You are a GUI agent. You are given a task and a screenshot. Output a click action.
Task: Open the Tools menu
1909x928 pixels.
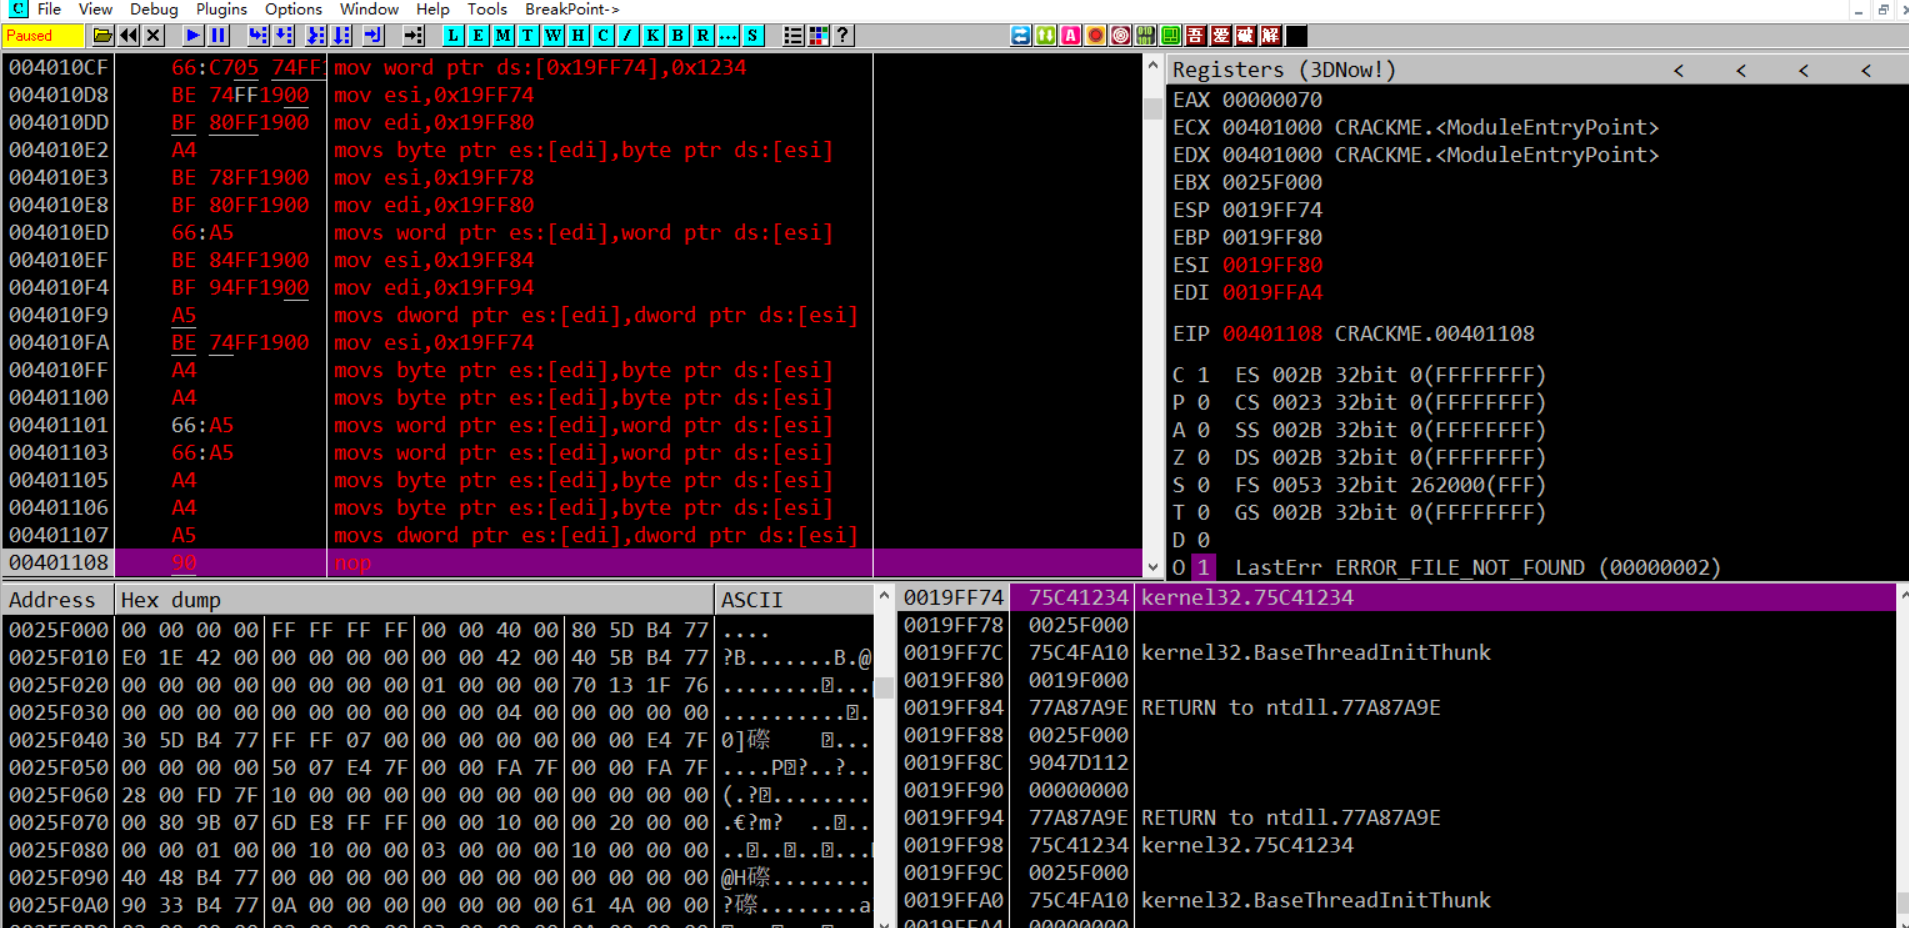[x=487, y=9]
